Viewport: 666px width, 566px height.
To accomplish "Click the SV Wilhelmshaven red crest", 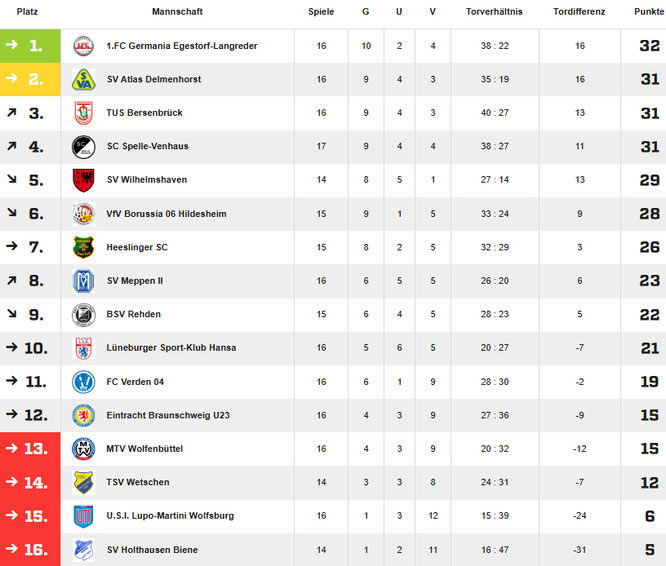I will pos(83,180).
